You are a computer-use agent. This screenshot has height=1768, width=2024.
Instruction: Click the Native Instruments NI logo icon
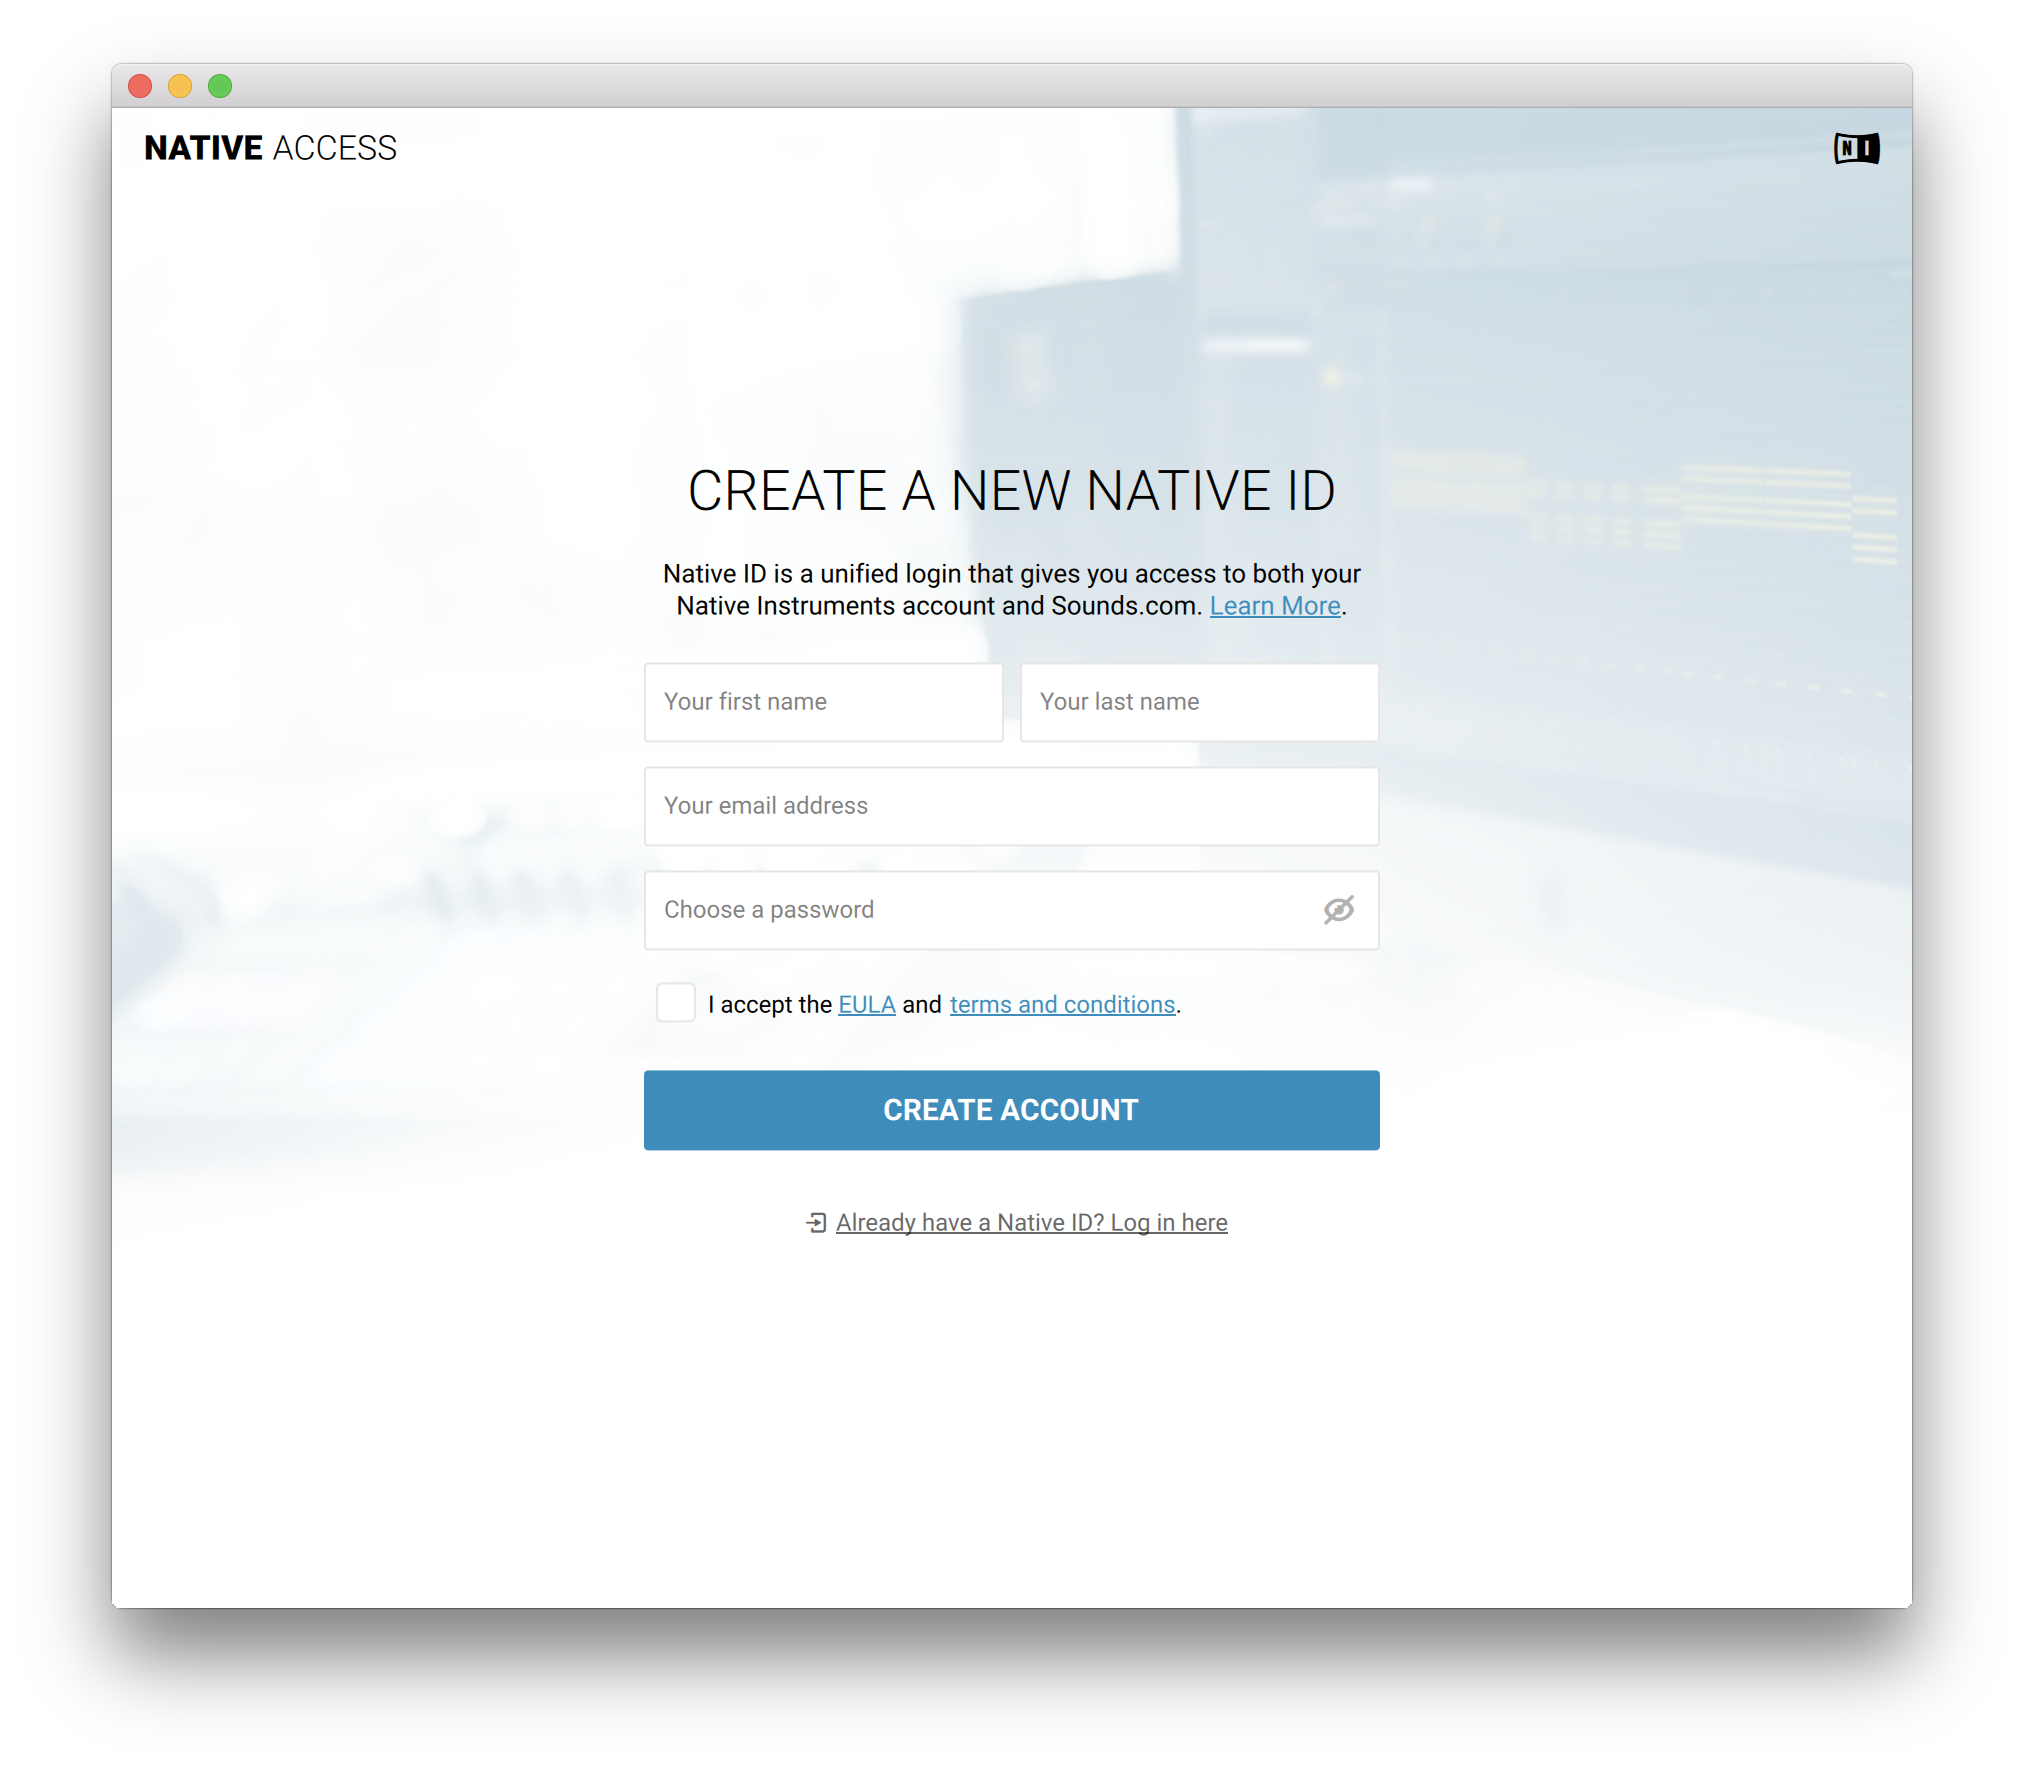tap(1856, 148)
